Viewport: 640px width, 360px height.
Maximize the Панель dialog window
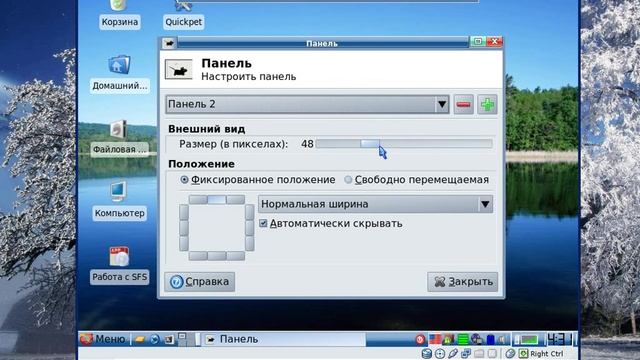coord(478,41)
